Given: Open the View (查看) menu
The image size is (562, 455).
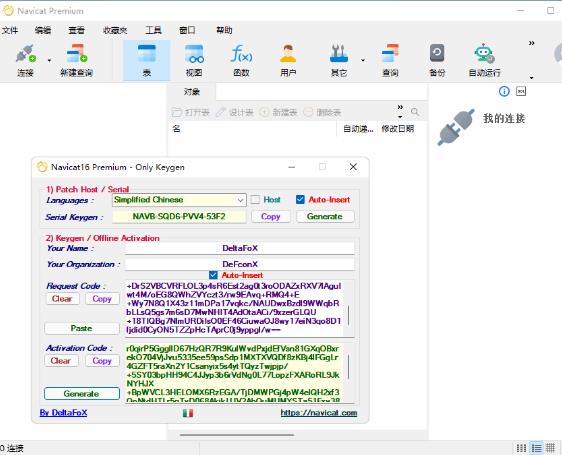Looking at the screenshot, I should coord(76,30).
